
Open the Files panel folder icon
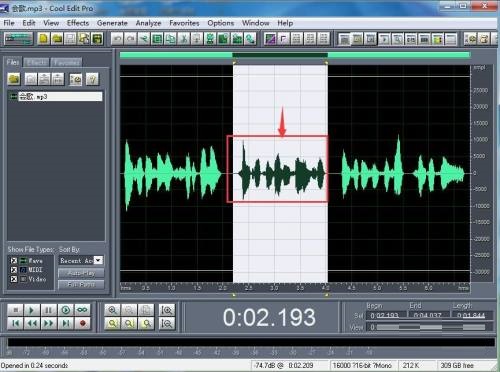(14, 79)
